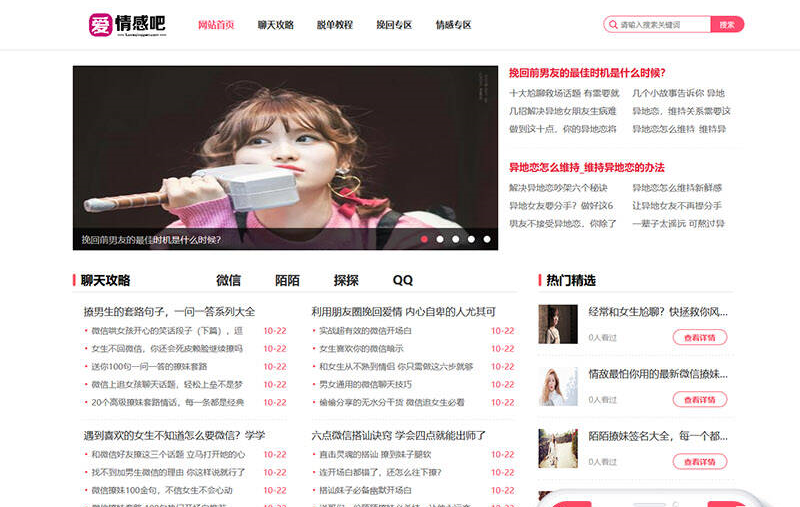This screenshot has height=507, width=800.
Task: Open article 撩男生的套路句子,一问一答系列大全
Action: pos(169,311)
